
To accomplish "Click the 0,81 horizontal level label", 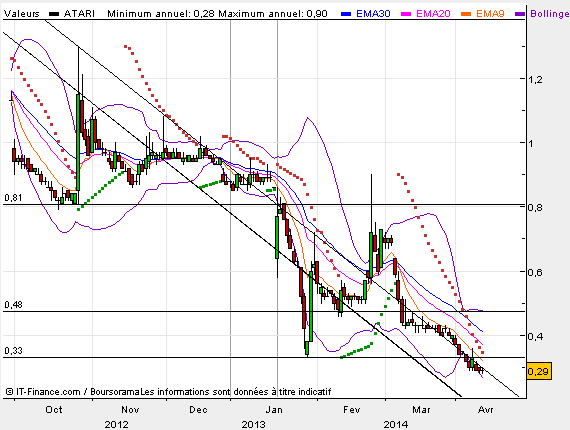I will click(13, 198).
